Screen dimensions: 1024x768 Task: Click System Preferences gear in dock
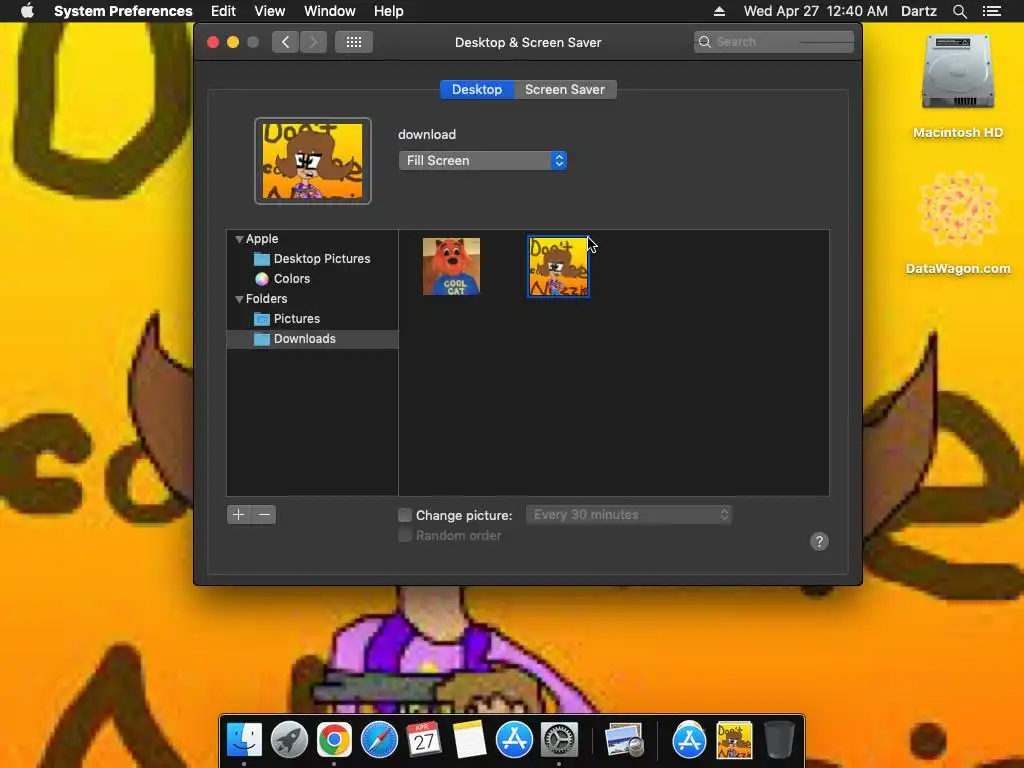(x=559, y=740)
